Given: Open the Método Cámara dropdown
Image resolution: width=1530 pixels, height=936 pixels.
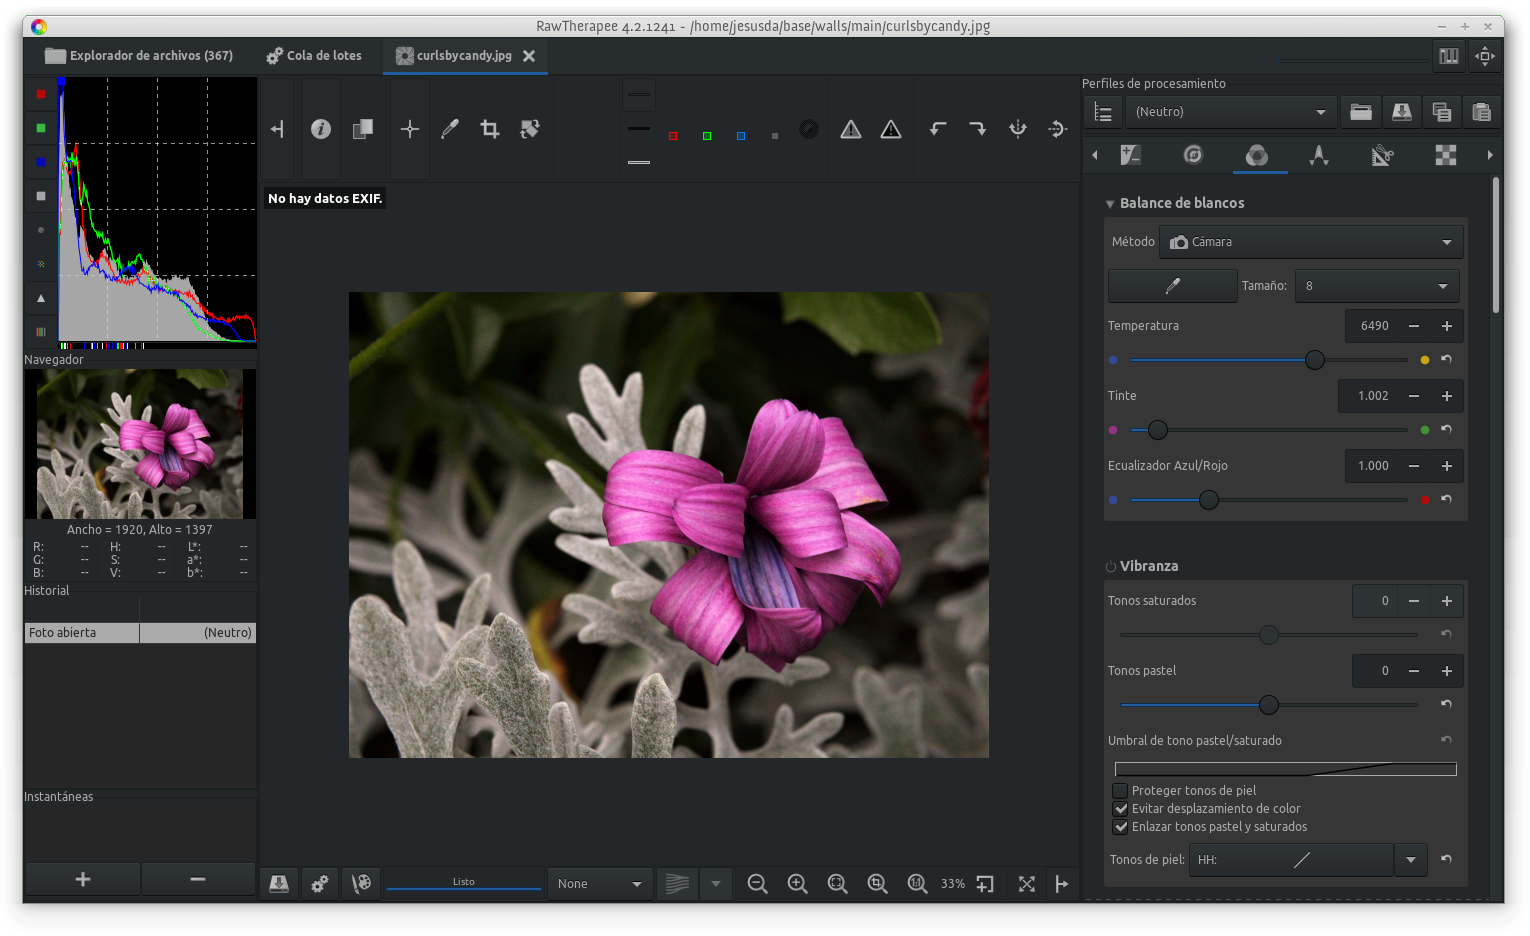Looking at the screenshot, I should tap(1310, 242).
